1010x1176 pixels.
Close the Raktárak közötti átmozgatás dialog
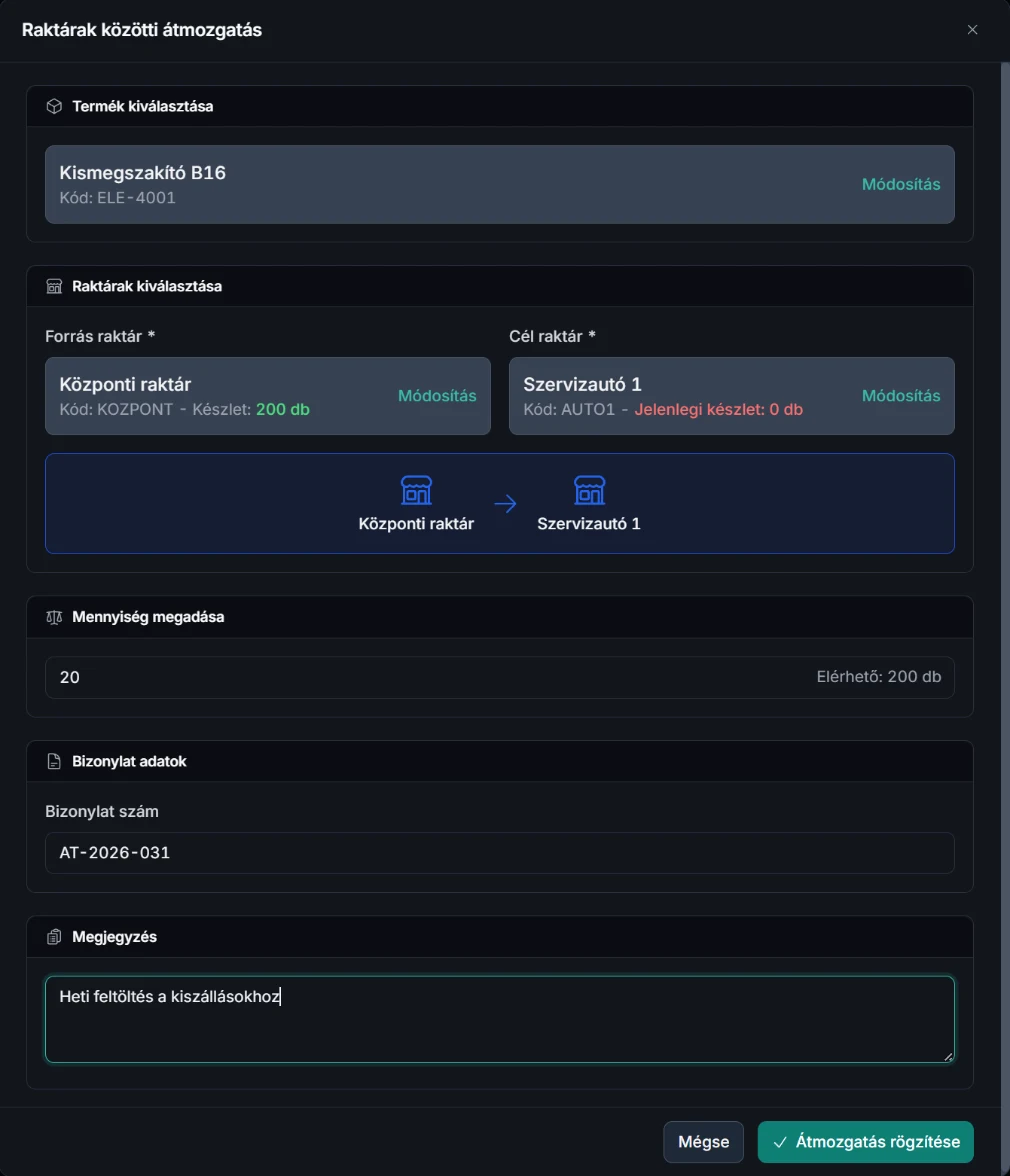[973, 30]
